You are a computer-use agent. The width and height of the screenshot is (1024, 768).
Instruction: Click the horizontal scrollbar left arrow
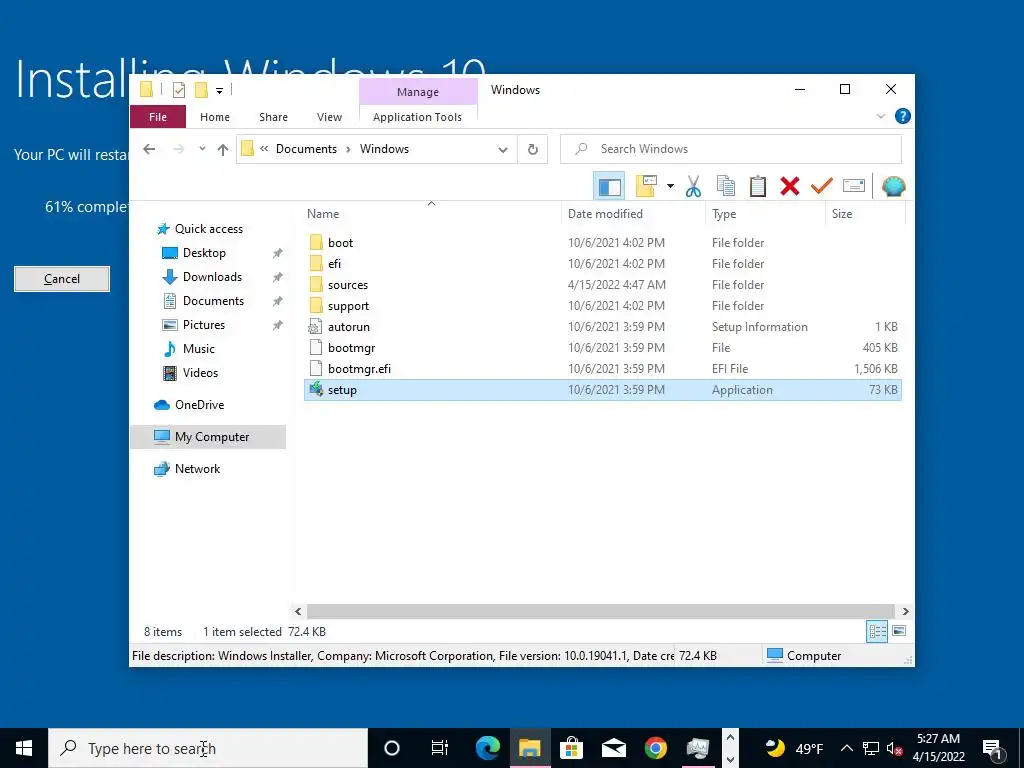click(x=298, y=611)
